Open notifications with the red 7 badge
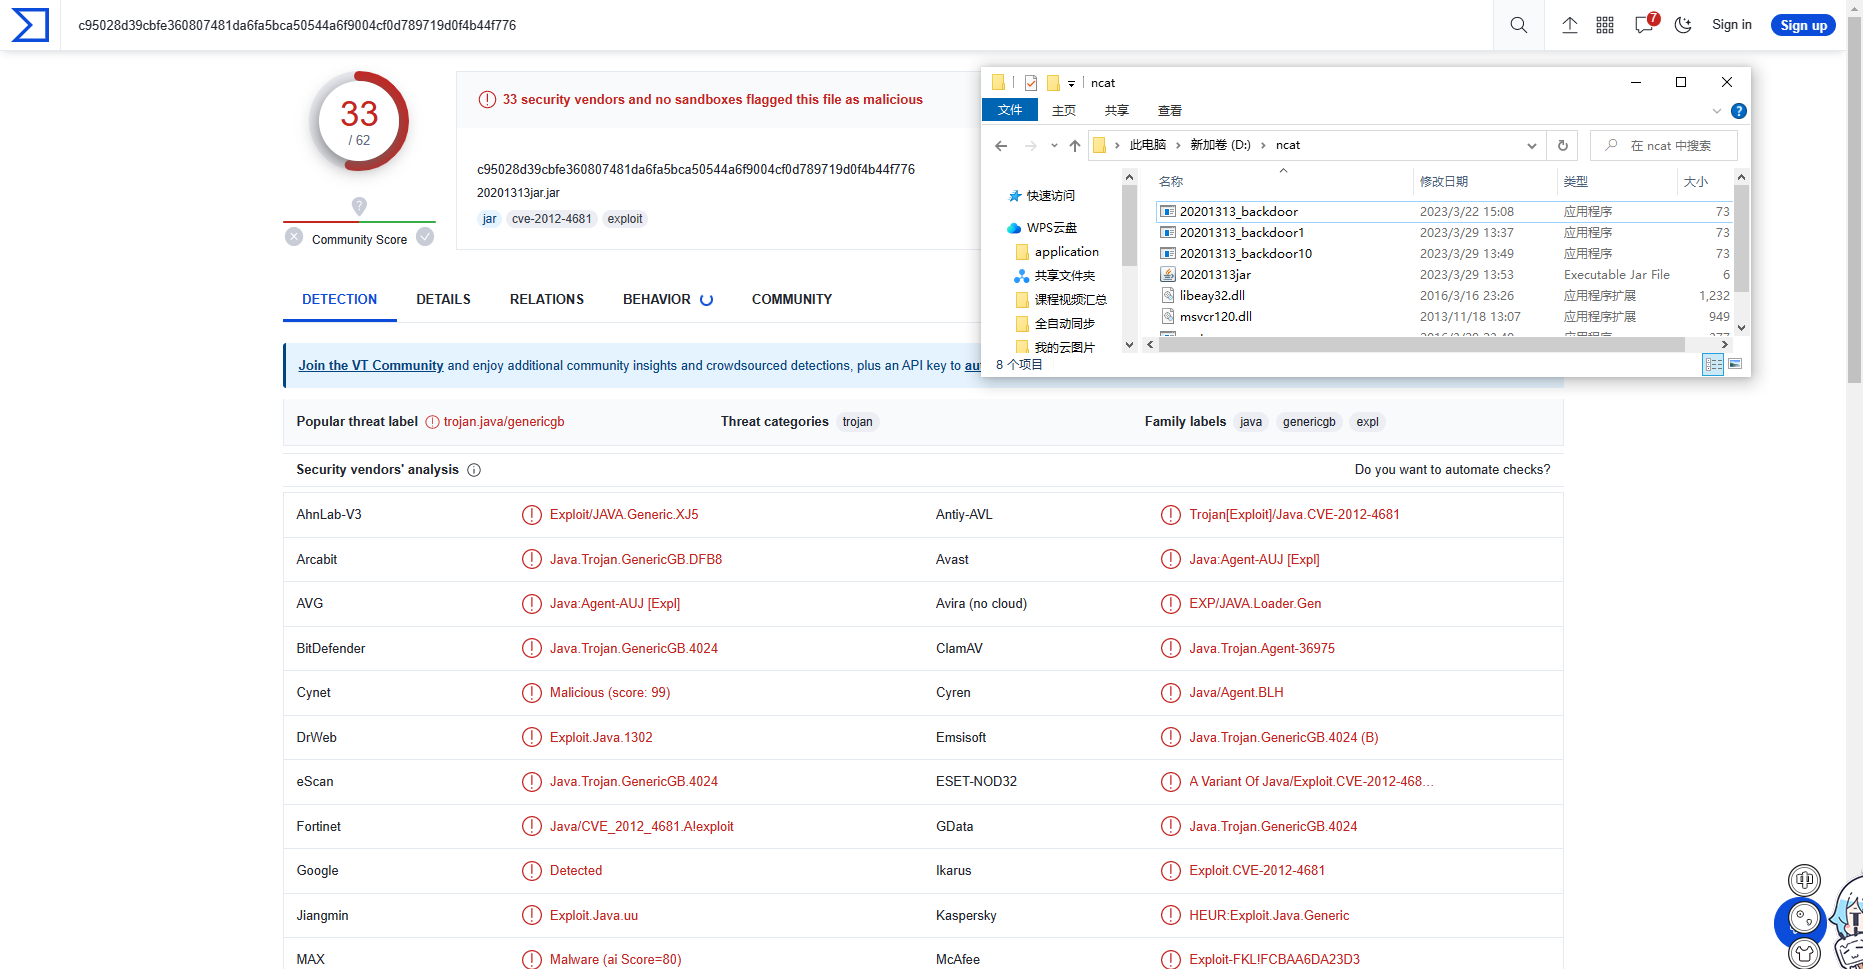Viewport: 1863px width, 969px height. (x=1645, y=24)
